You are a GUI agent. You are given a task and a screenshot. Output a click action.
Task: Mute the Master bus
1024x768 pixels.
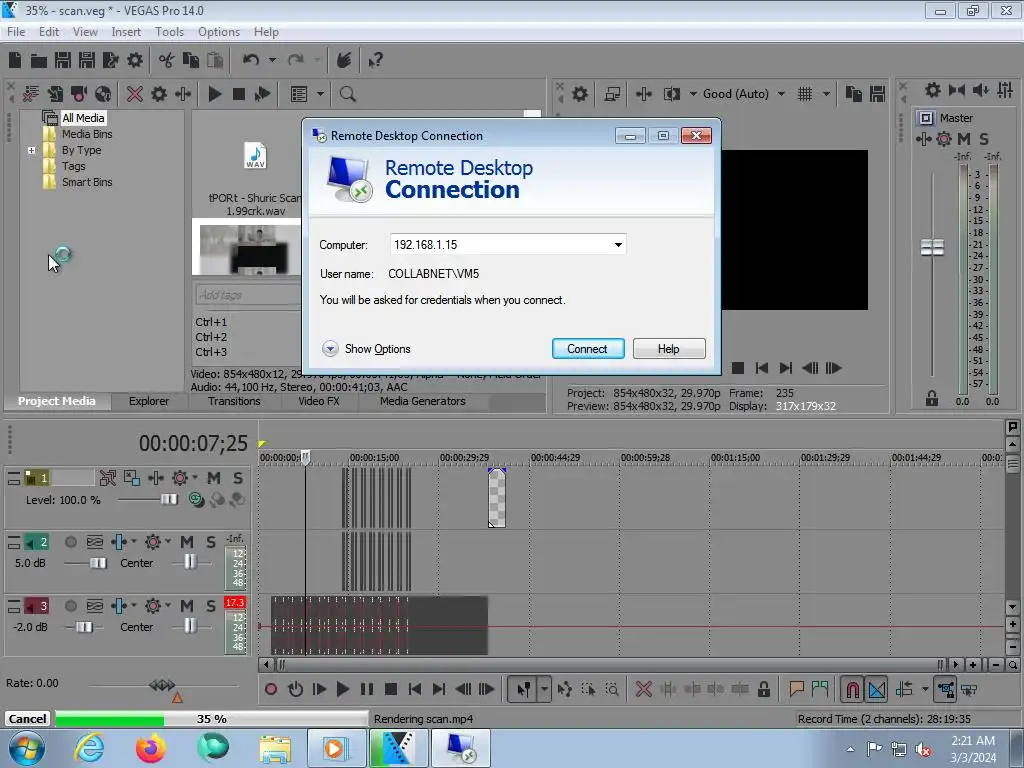[x=964, y=138]
